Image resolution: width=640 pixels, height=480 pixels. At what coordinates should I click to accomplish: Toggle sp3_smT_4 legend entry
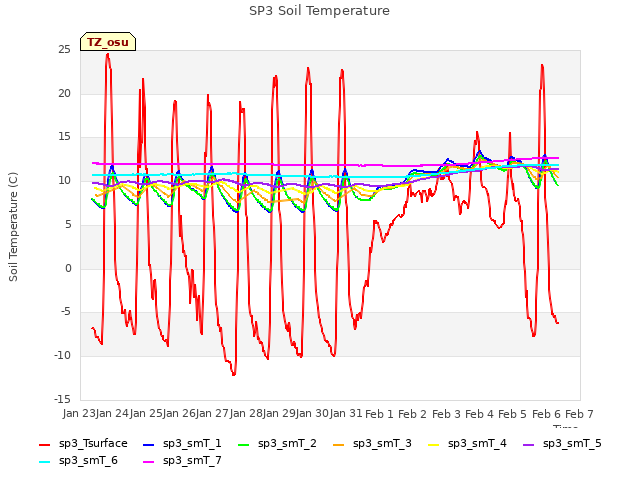point(467,444)
